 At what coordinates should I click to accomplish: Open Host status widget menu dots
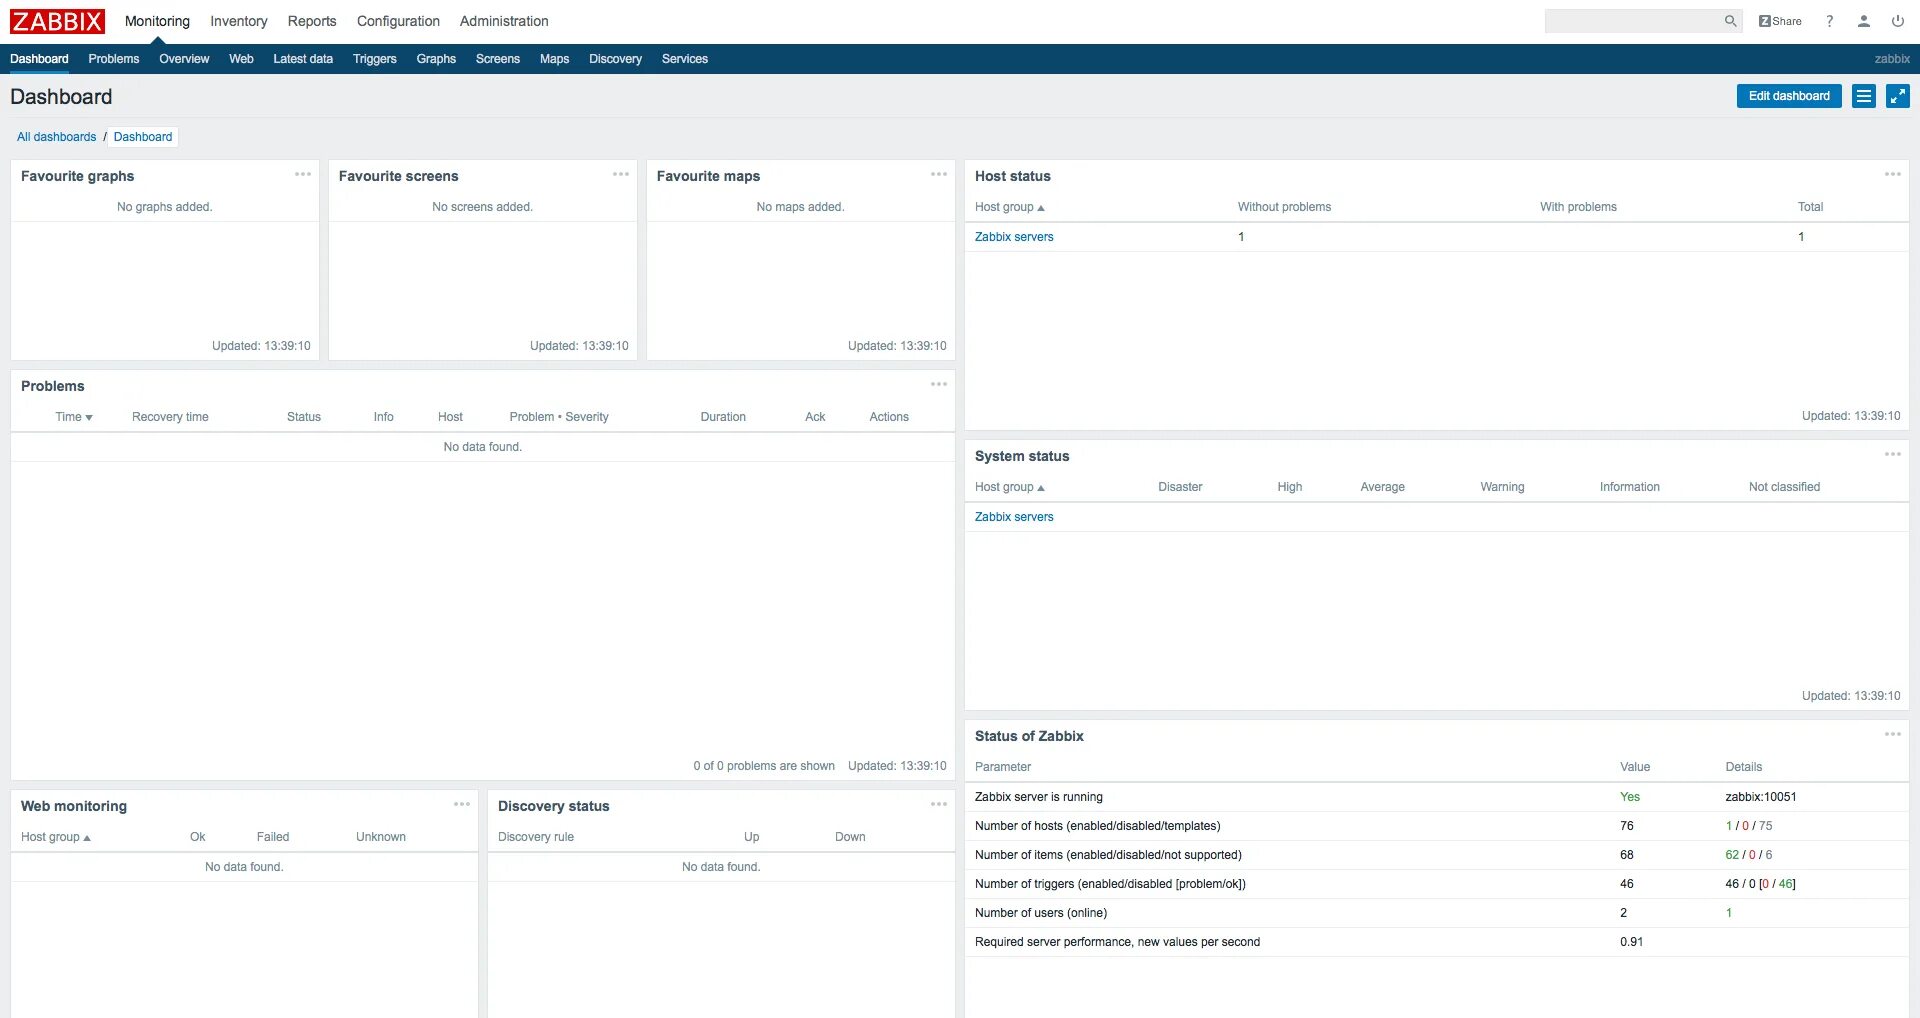tap(1893, 174)
